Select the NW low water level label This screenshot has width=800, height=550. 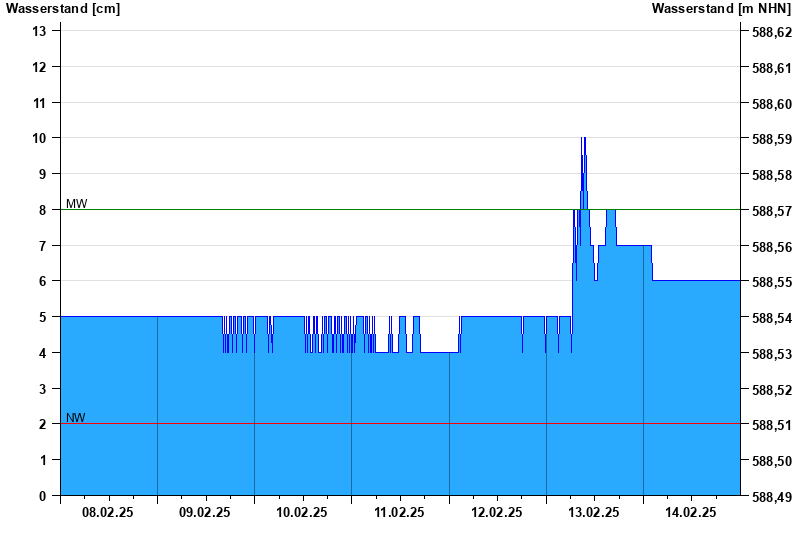tap(76, 418)
